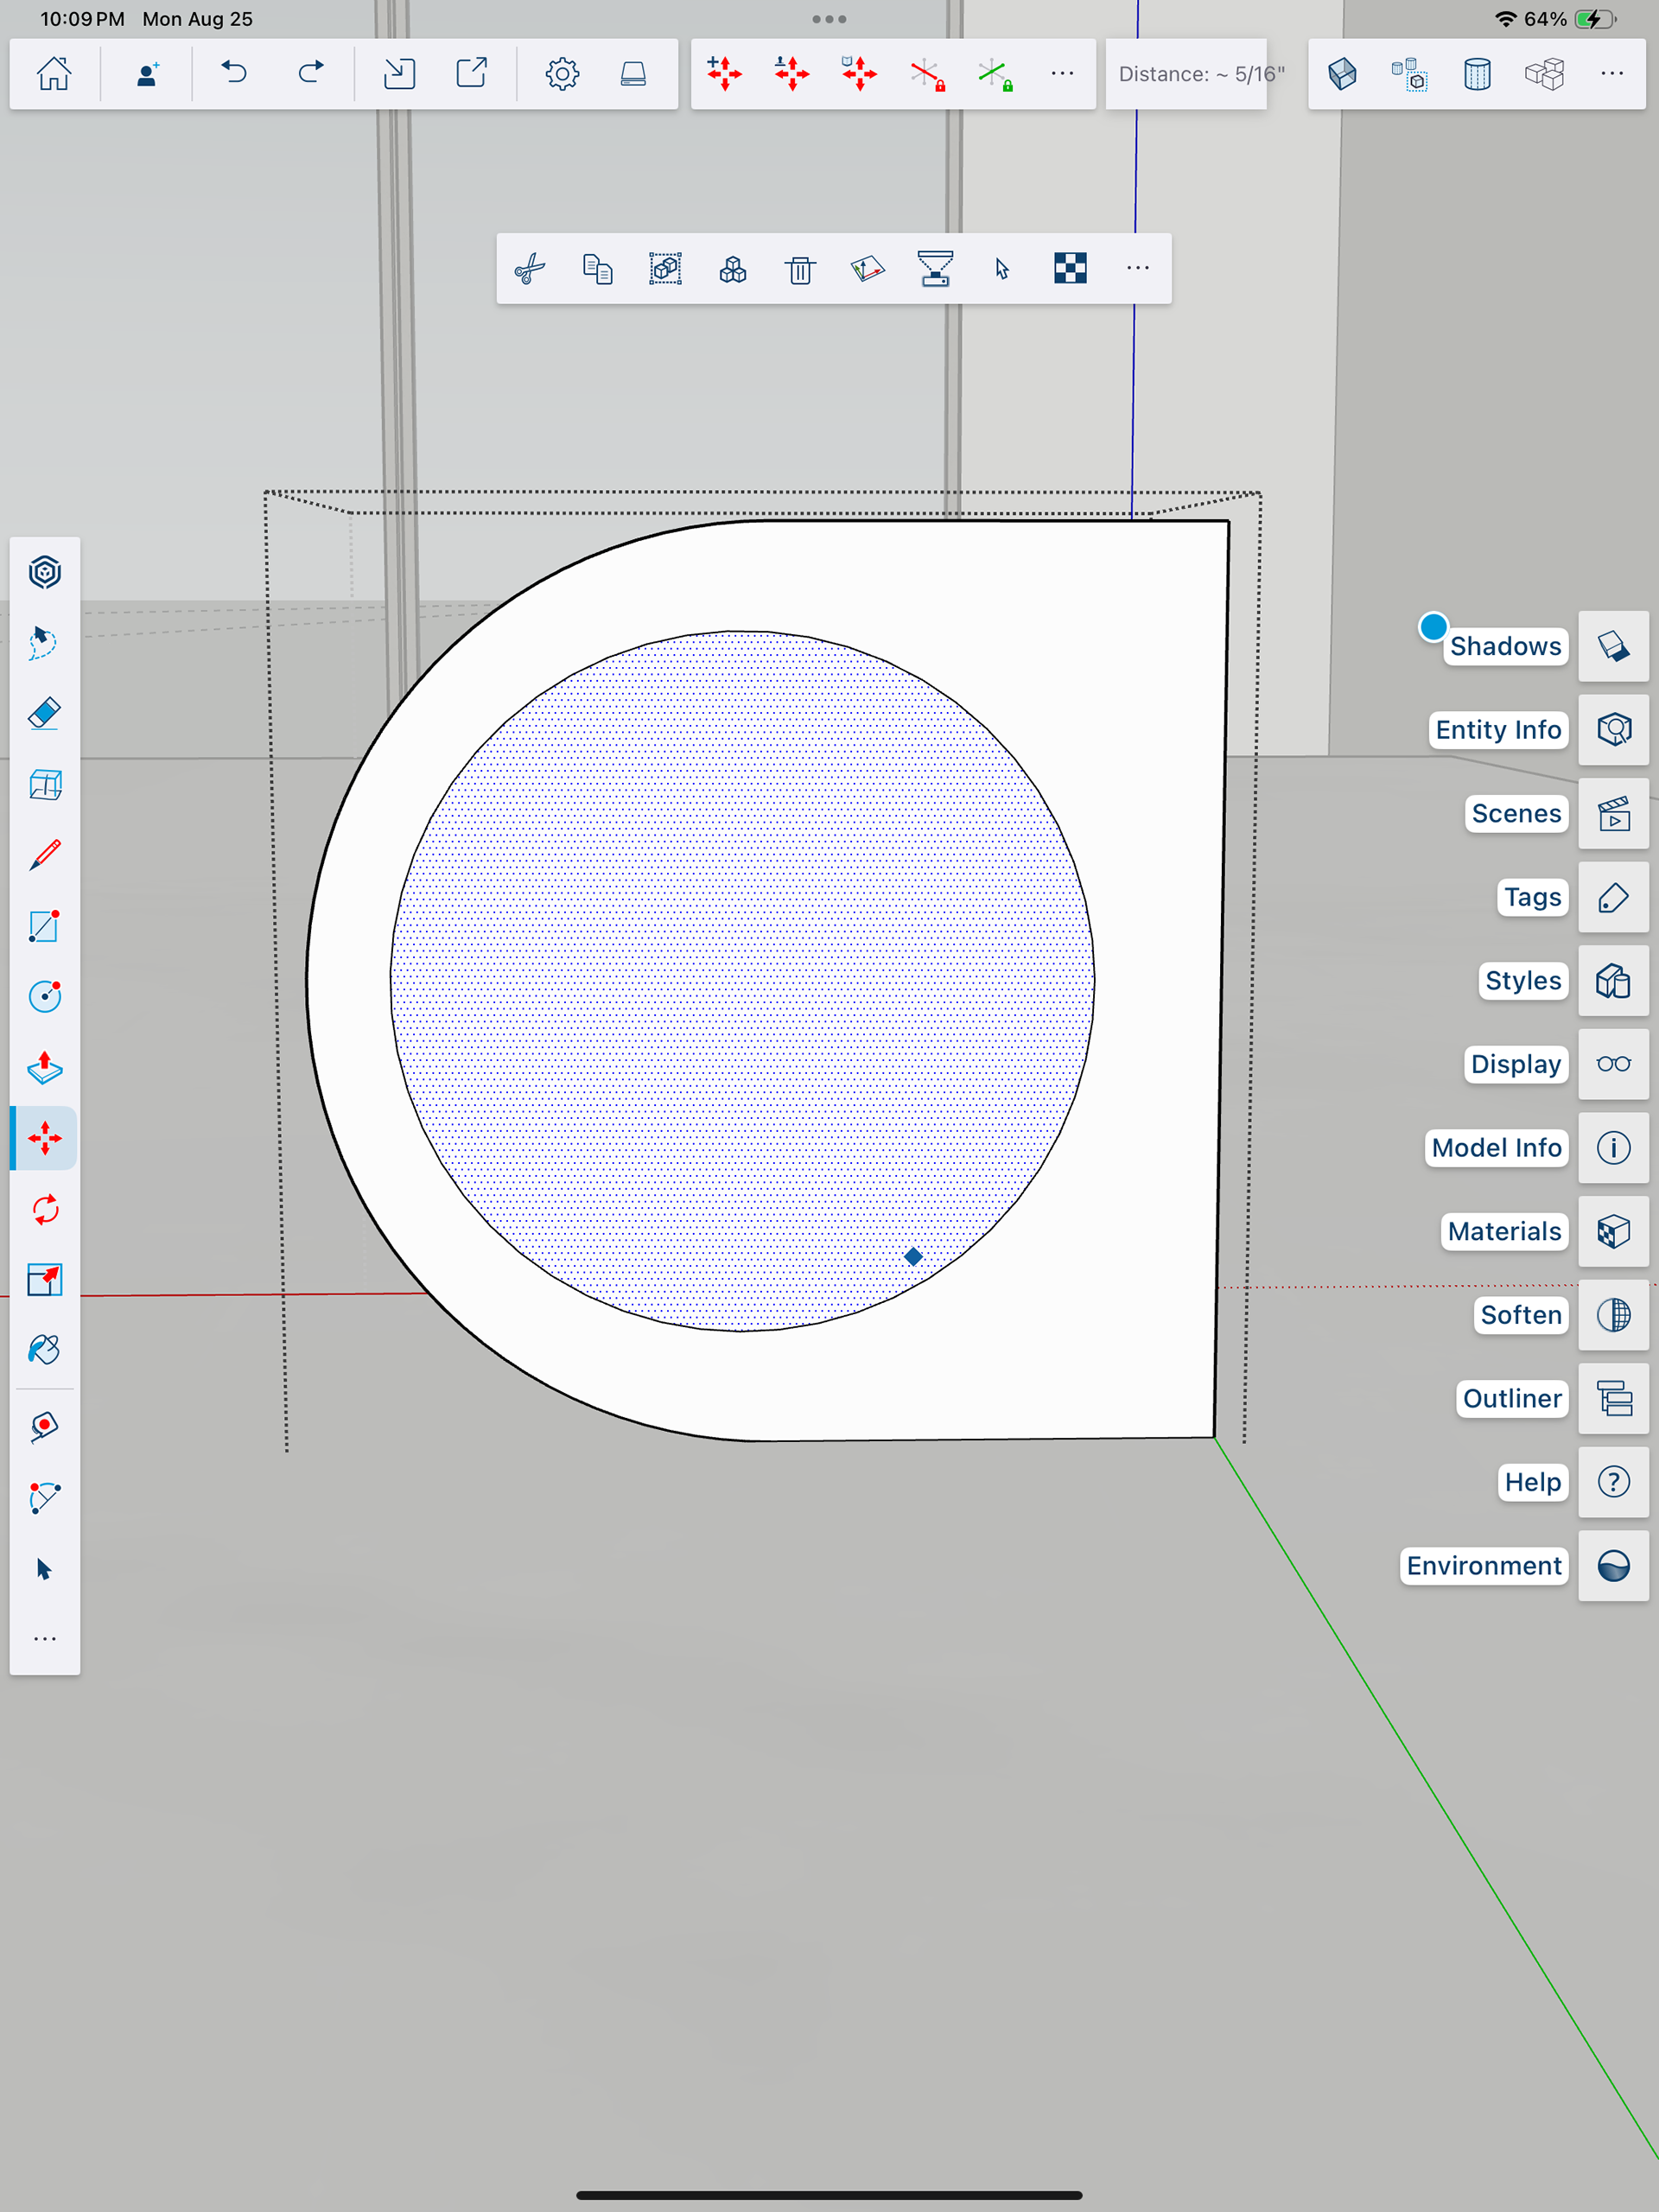
Task: Select the Tape Measure tool
Action: (x=45, y=1426)
